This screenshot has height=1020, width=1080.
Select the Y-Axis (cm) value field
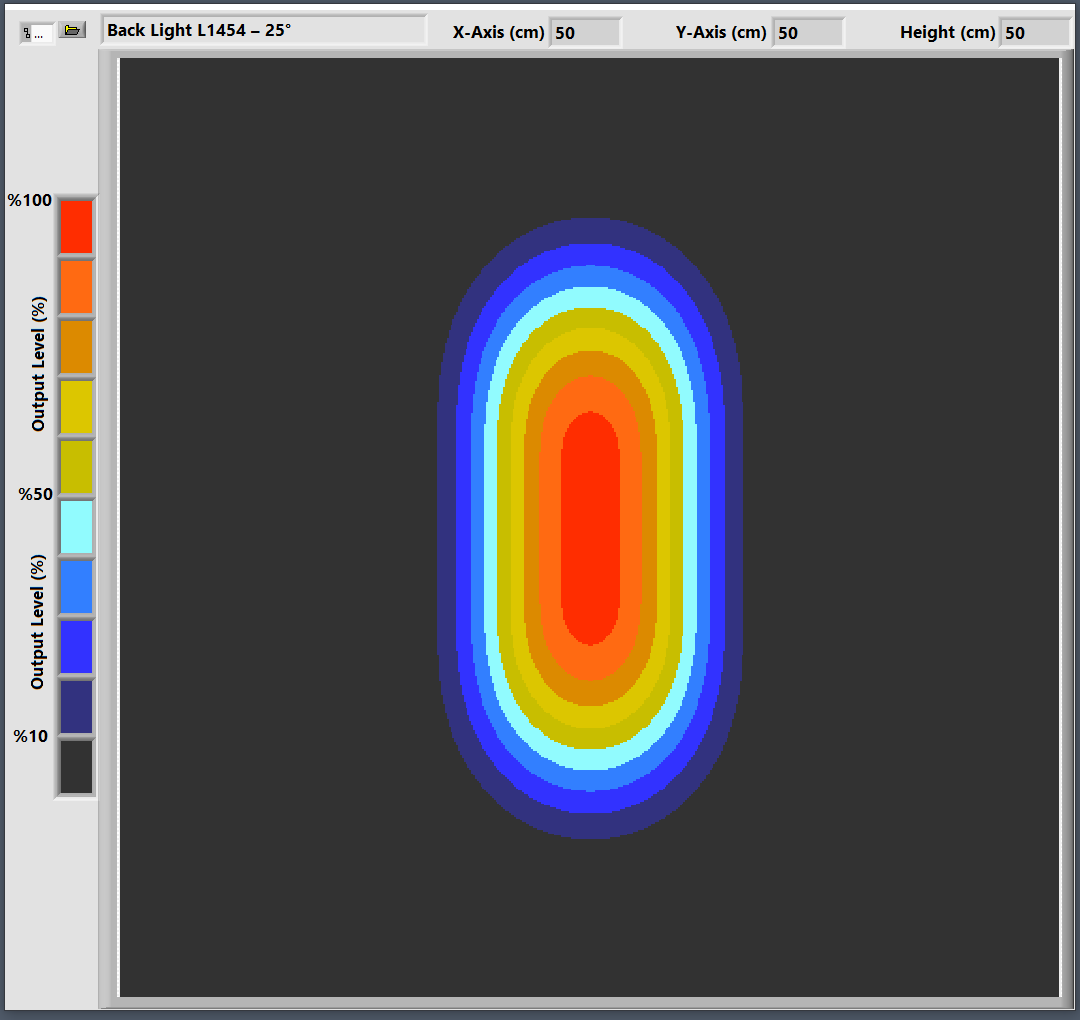pyautogui.click(x=808, y=32)
